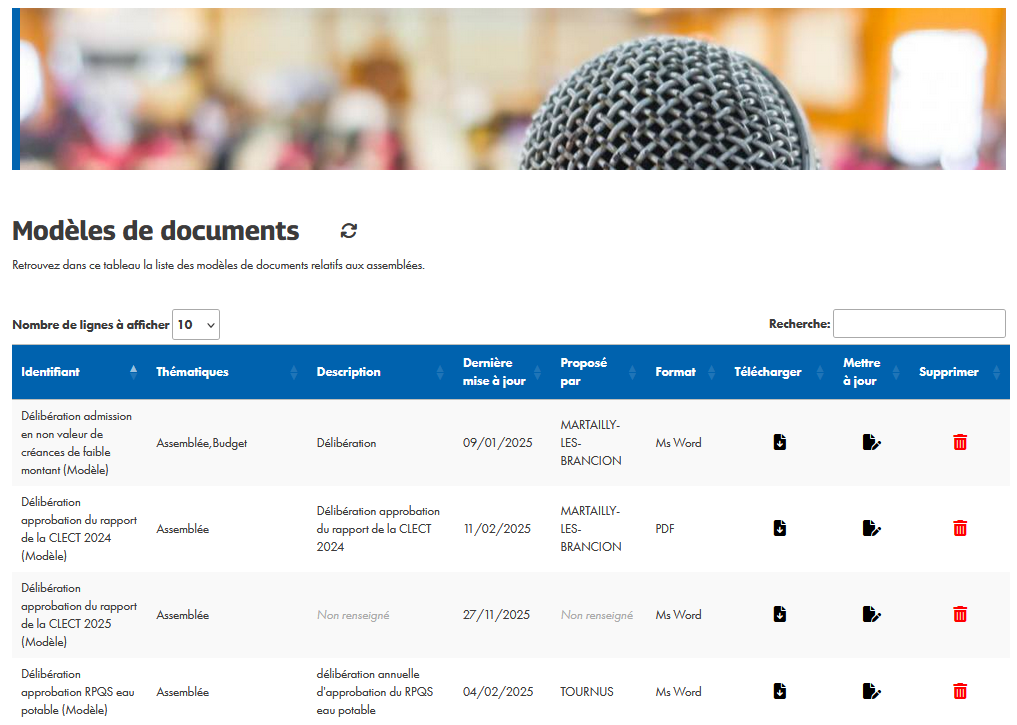Delete the CLECT 2025 deliberation model
1017x725 pixels.
[x=960, y=614]
